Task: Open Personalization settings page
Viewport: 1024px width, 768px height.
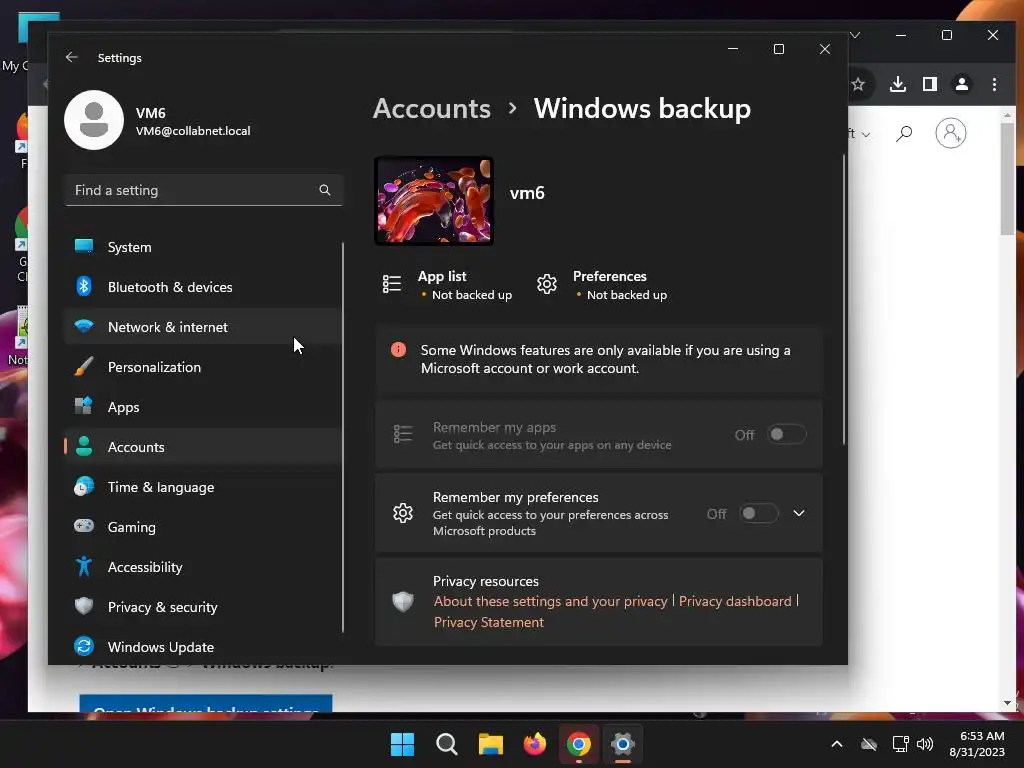Action: [202, 367]
